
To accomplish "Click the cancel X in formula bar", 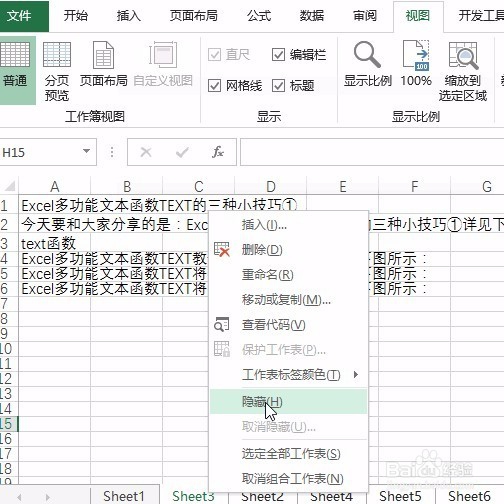I will tap(146, 152).
